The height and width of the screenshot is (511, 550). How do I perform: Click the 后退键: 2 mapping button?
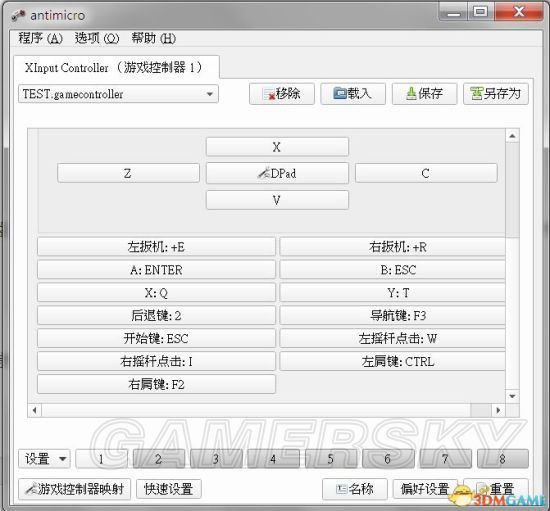(156, 315)
